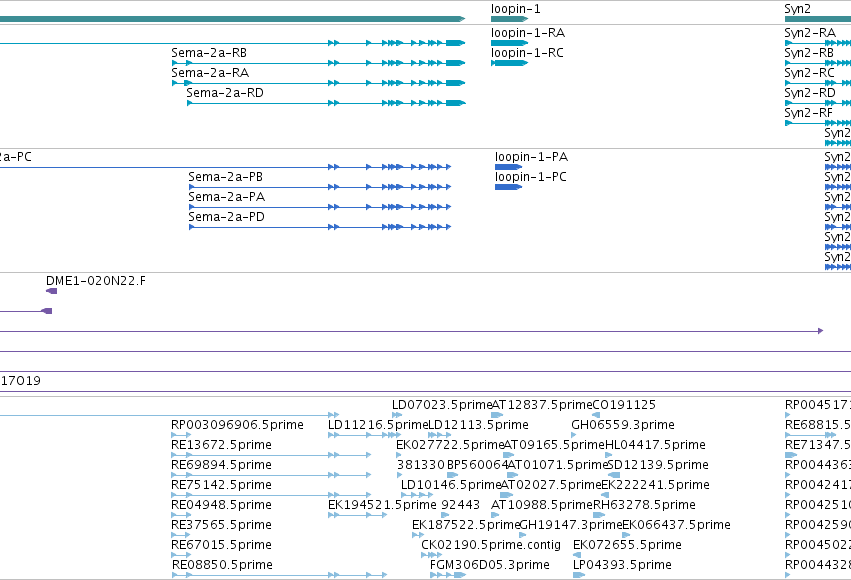Select the AT12837.5prime EST label
Screen dimensions: 851x580
point(542,405)
